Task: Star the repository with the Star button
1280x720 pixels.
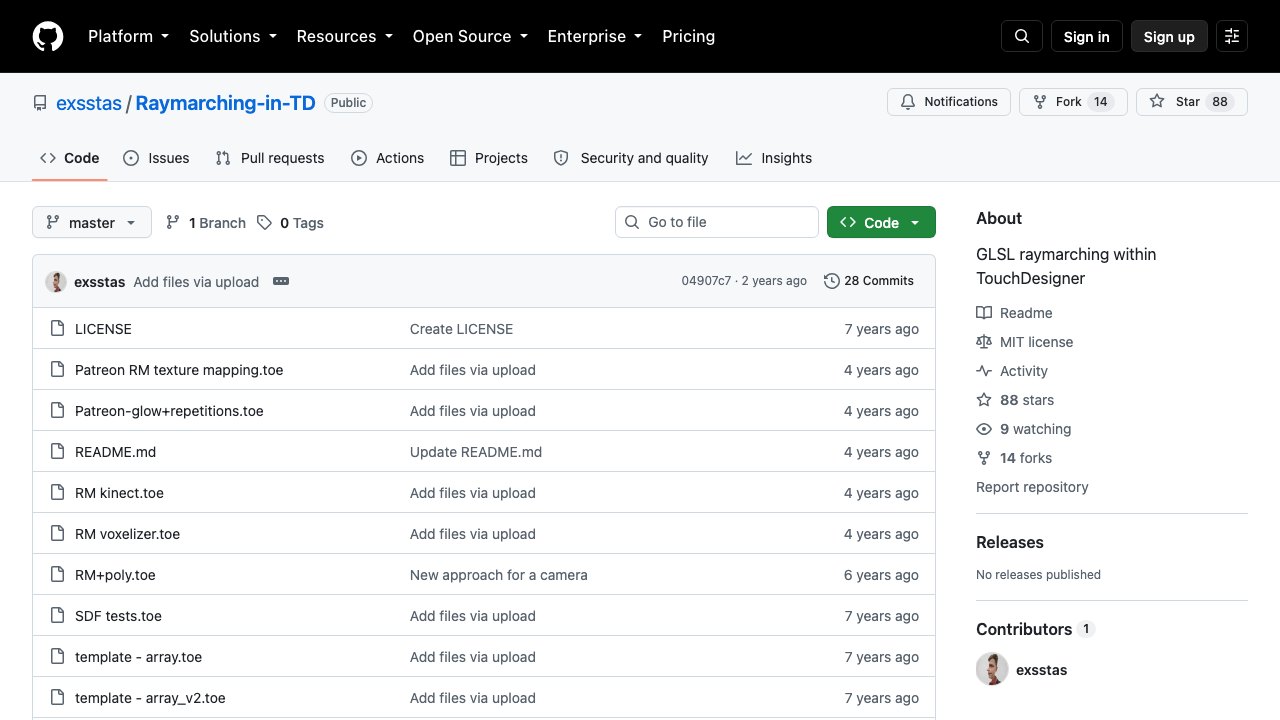Action: pos(1192,102)
